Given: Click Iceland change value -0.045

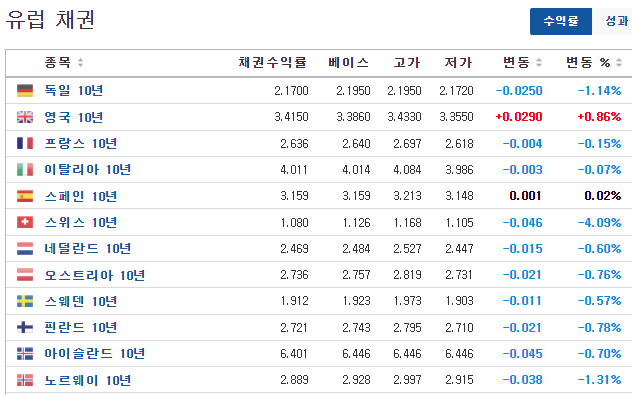Looking at the screenshot, I should click(x=522, y=354).
